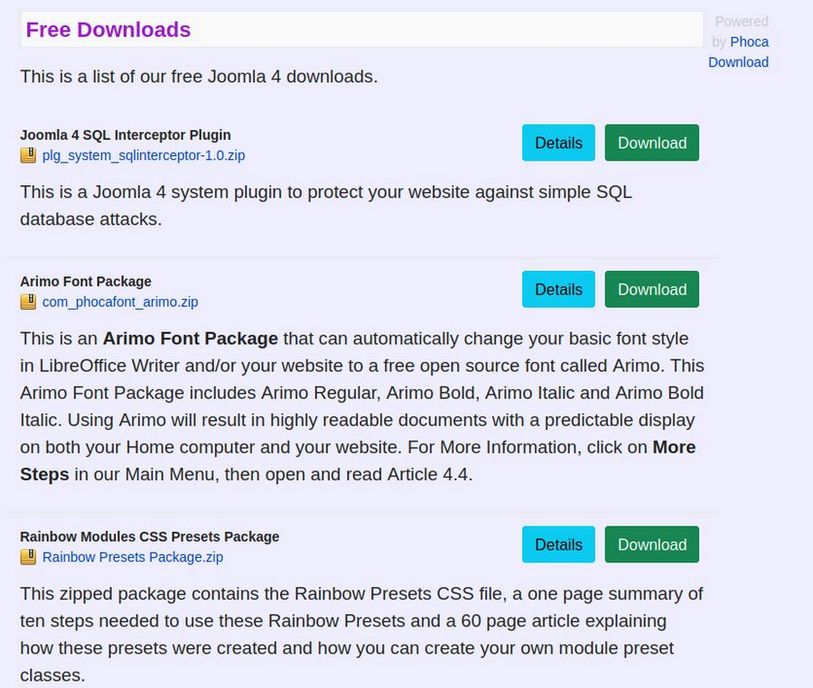Click the Free Downloads heading
This screenshot has width=813, height=688.
108,30
